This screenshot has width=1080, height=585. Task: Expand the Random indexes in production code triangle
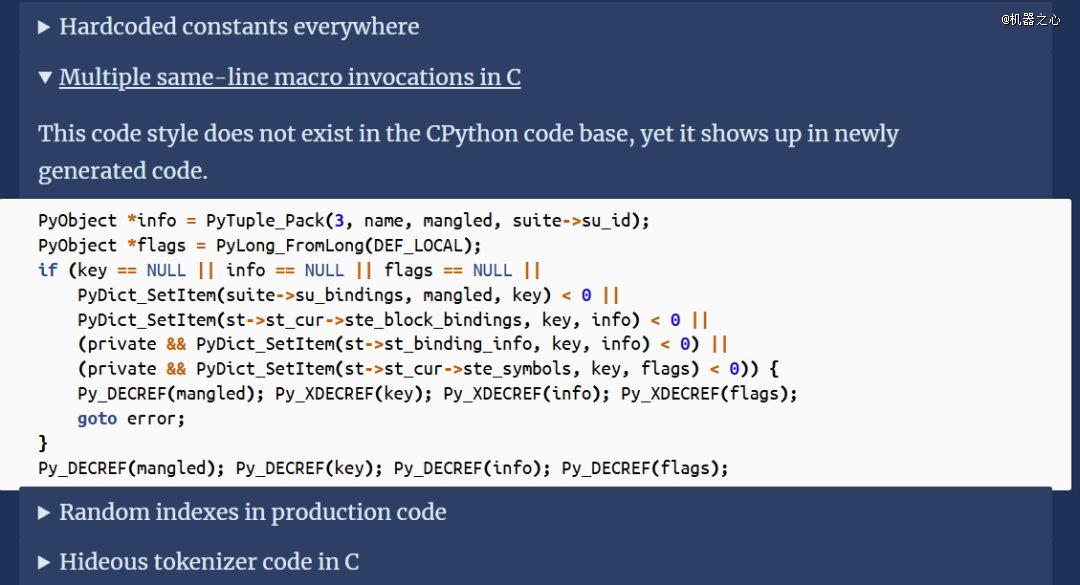[x=44, y=513]
